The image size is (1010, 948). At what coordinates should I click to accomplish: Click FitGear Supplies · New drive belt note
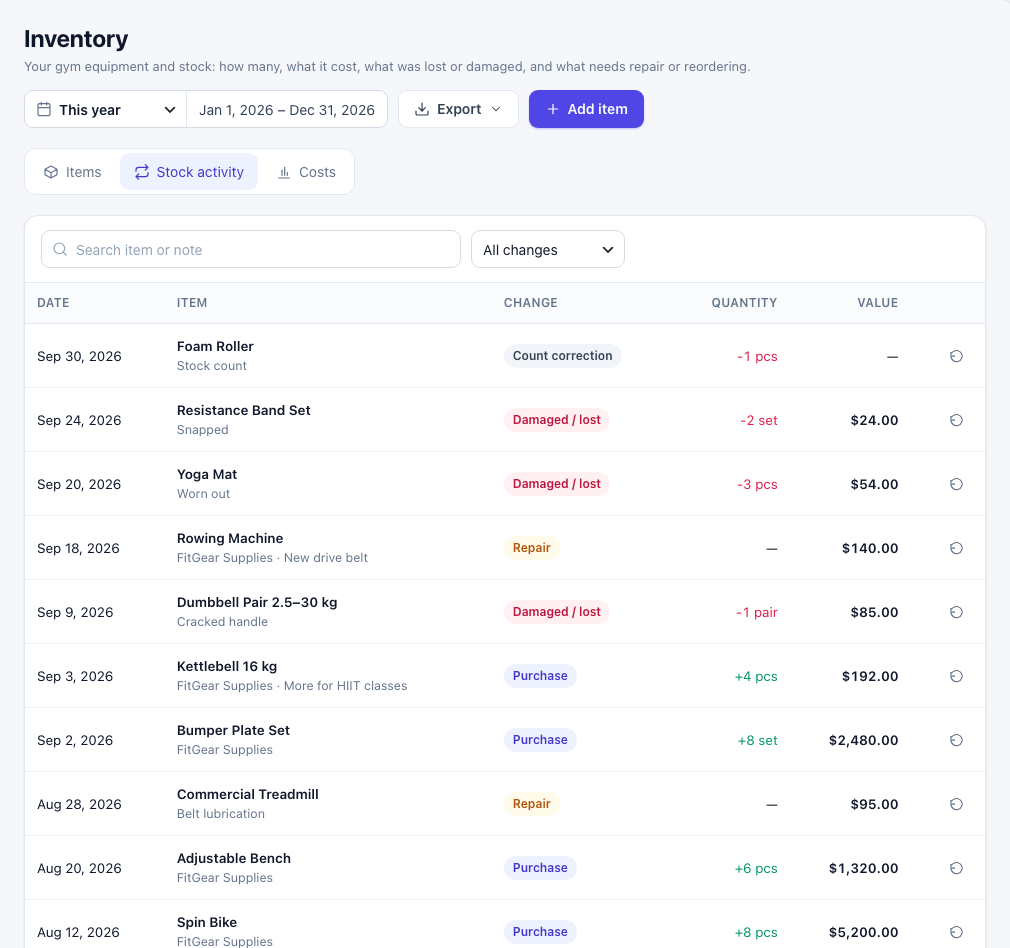(x=272, y=558)
